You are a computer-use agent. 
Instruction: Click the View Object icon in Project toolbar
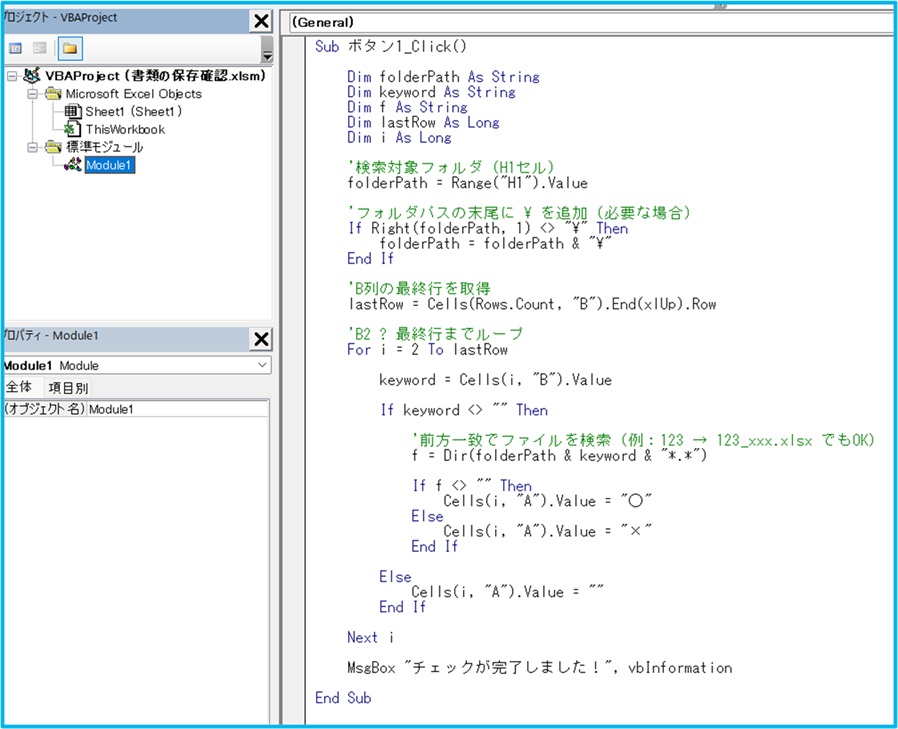40,48
